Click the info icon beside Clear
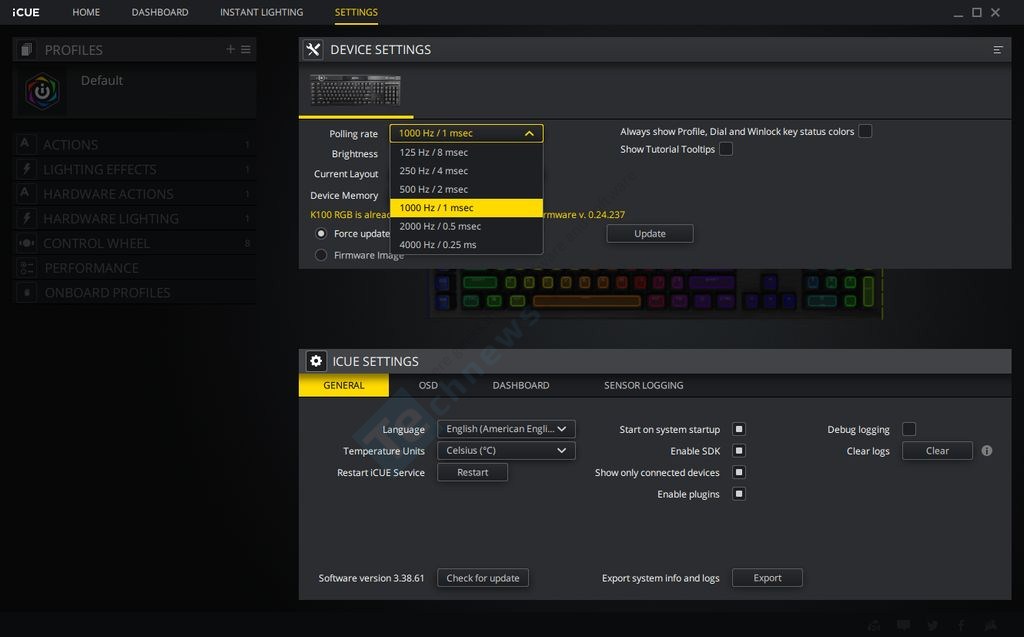 pyautogui.click(x=987, y=451)
